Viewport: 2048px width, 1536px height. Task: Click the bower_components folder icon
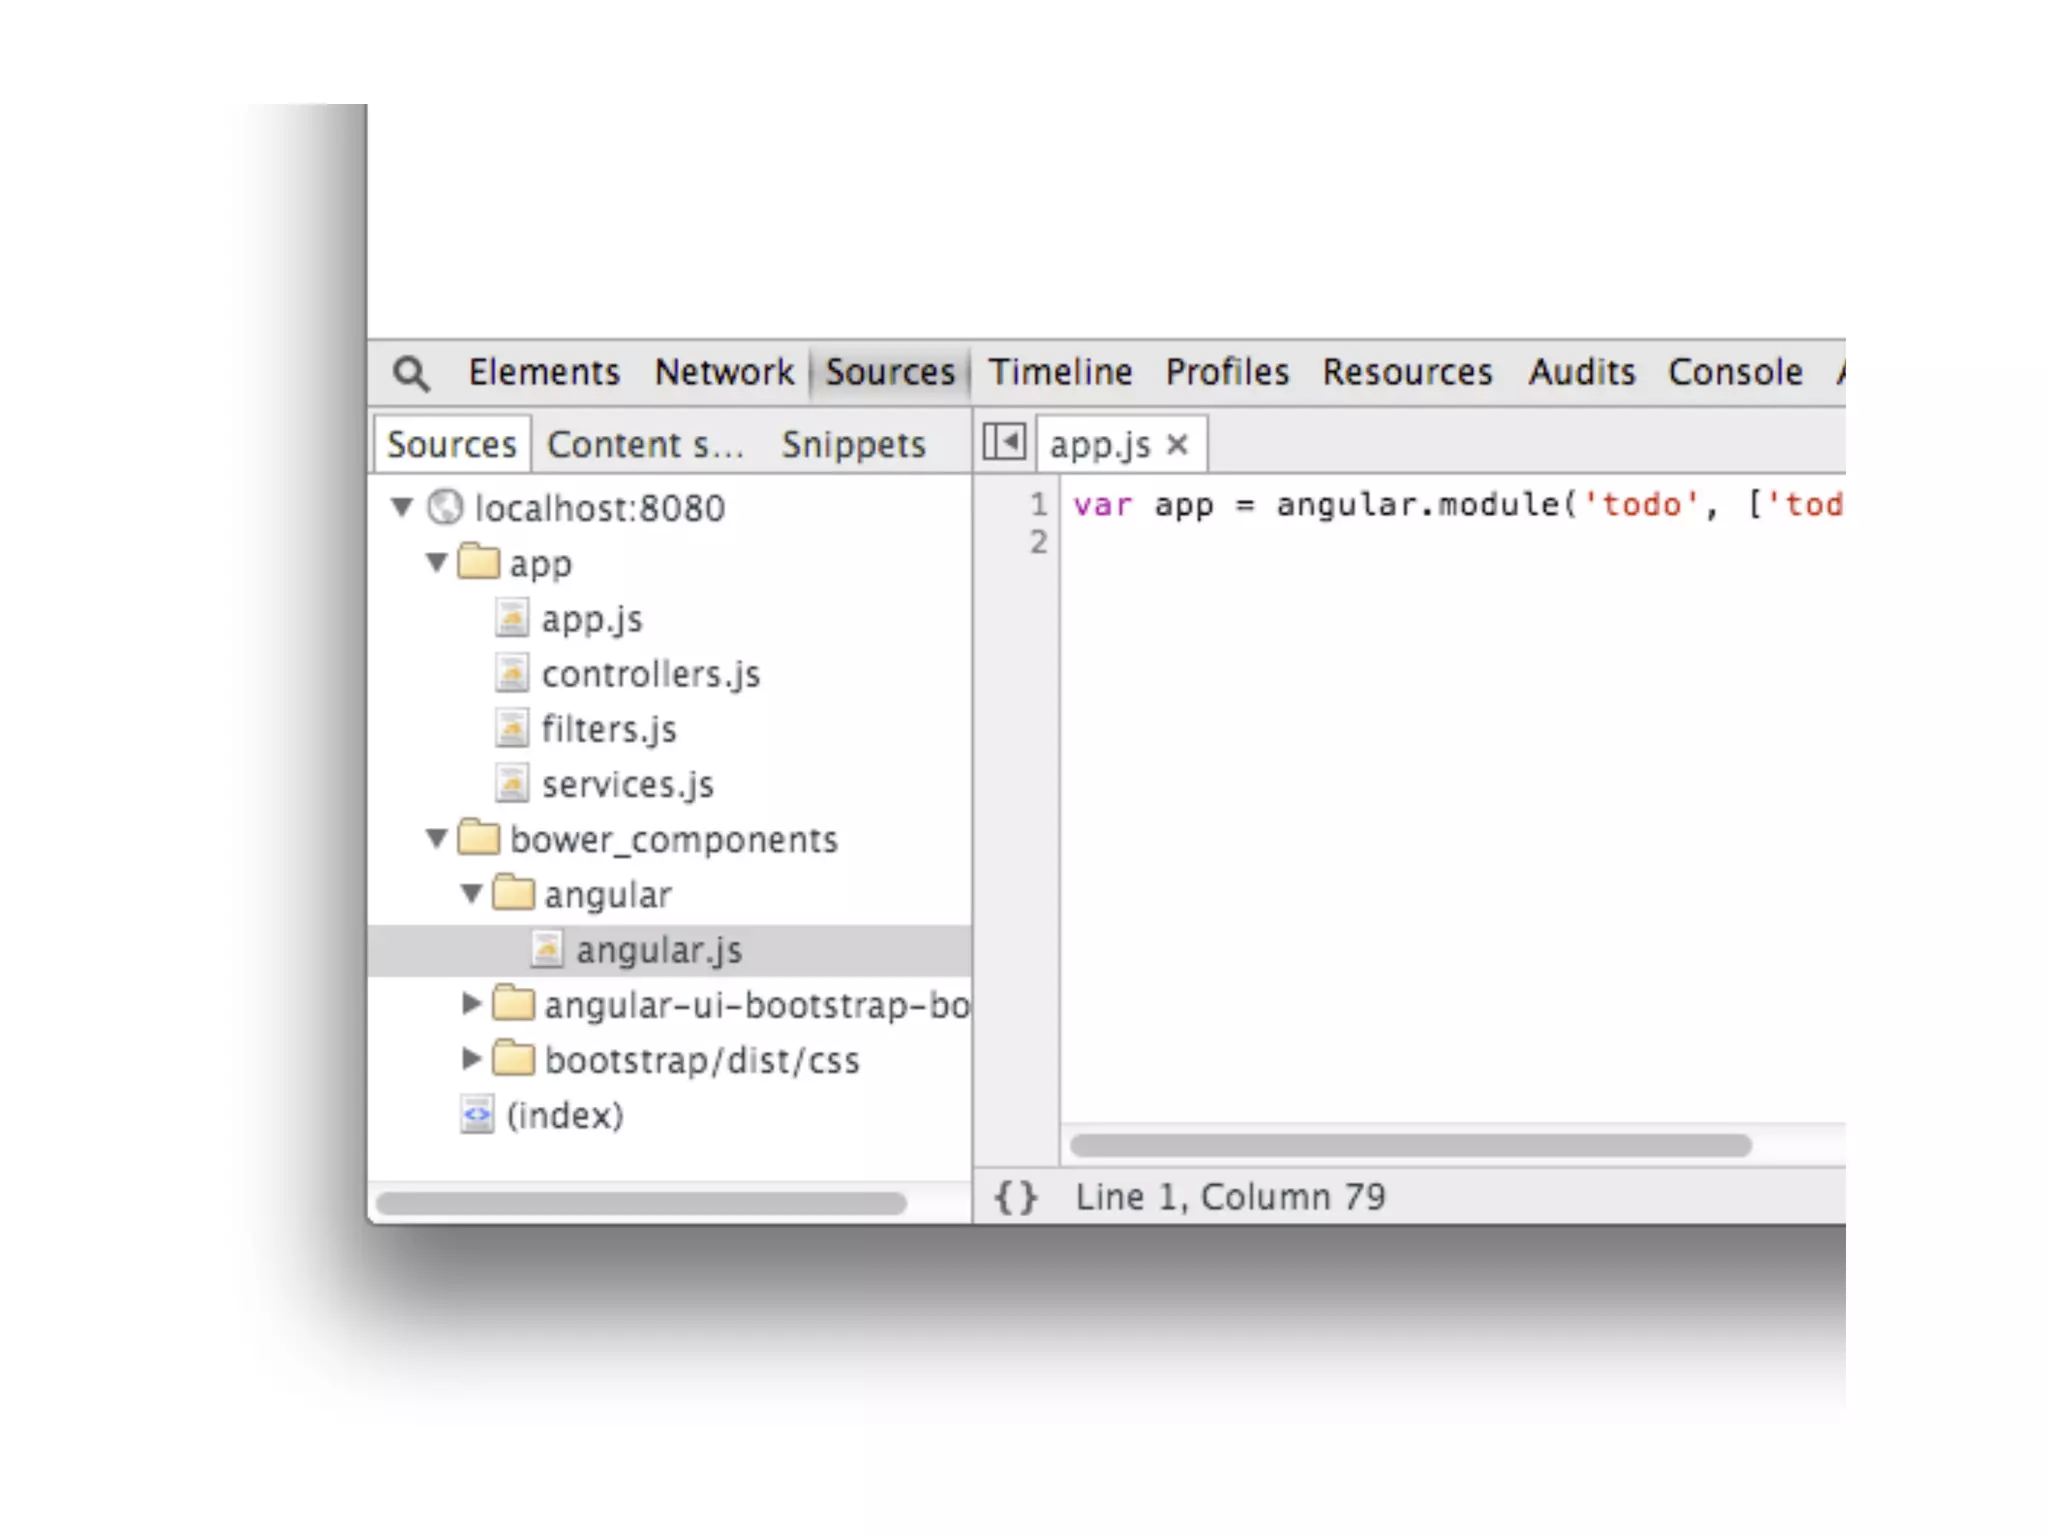click(479, 838)
